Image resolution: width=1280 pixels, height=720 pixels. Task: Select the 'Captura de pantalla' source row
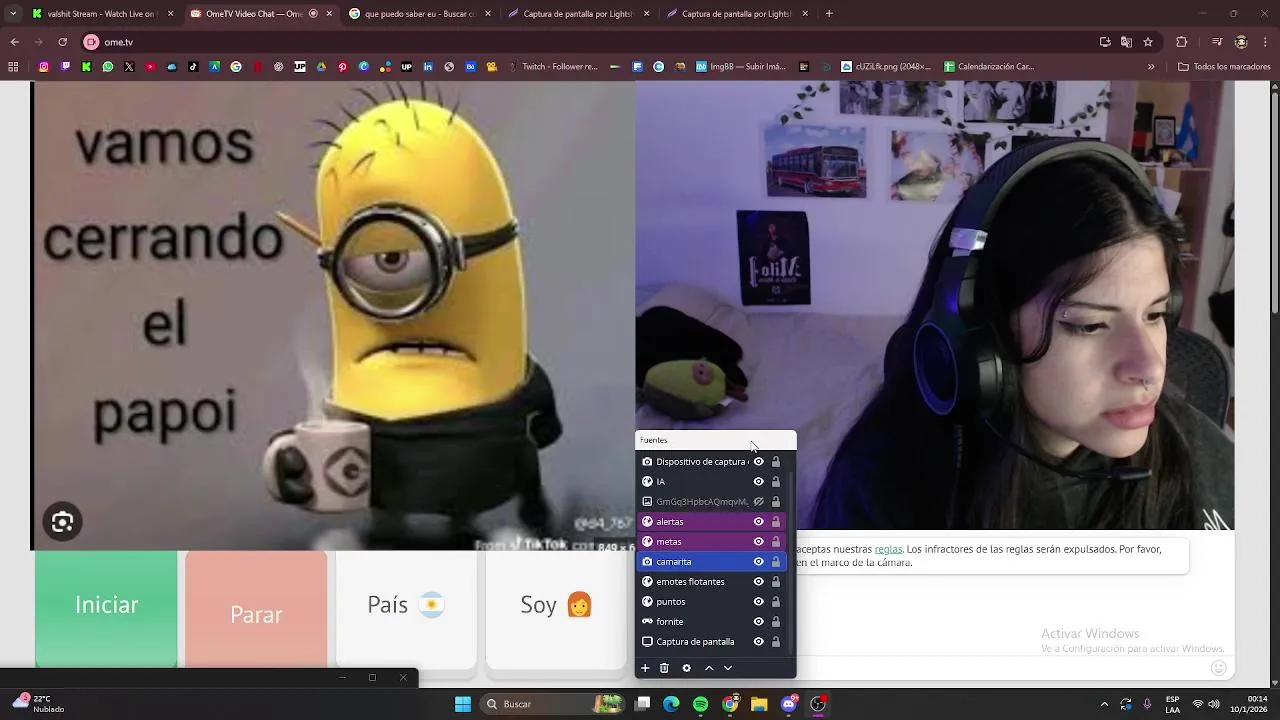pos(712,642)
